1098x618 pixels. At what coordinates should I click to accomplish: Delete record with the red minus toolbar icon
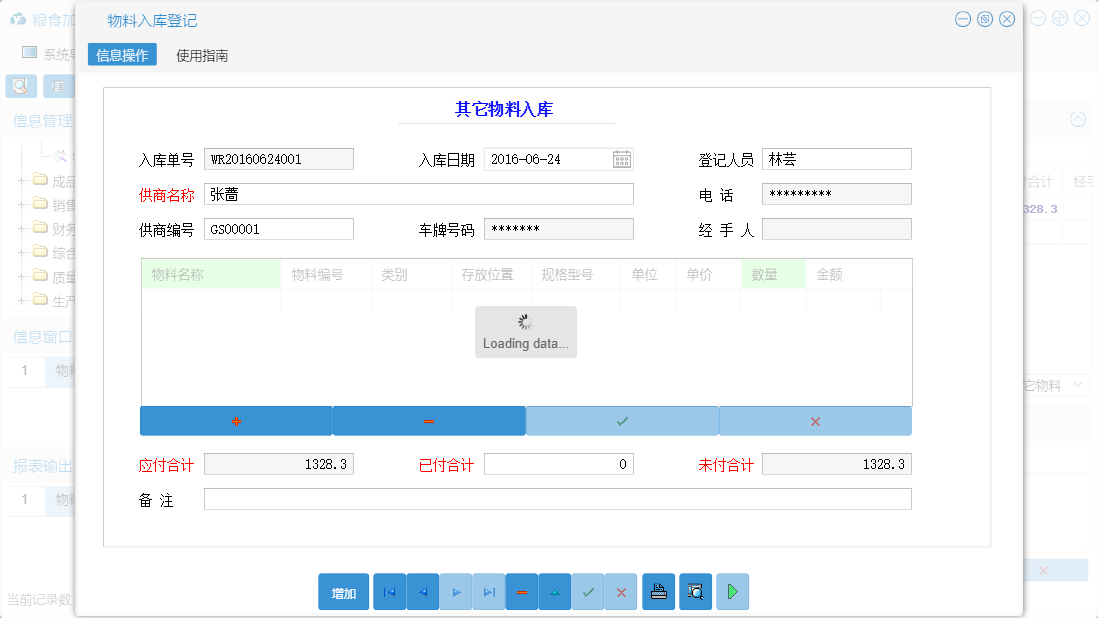tap(521, 591)
